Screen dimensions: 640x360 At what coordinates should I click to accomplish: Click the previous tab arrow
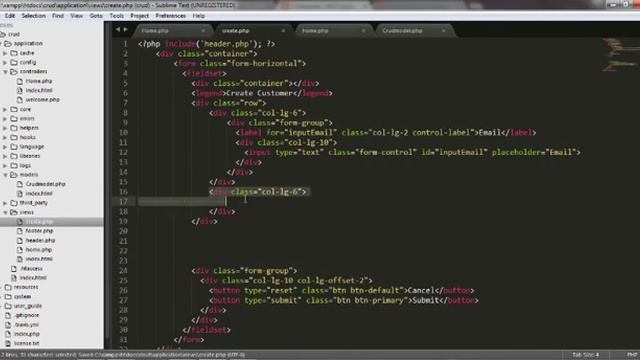[118, 30]
